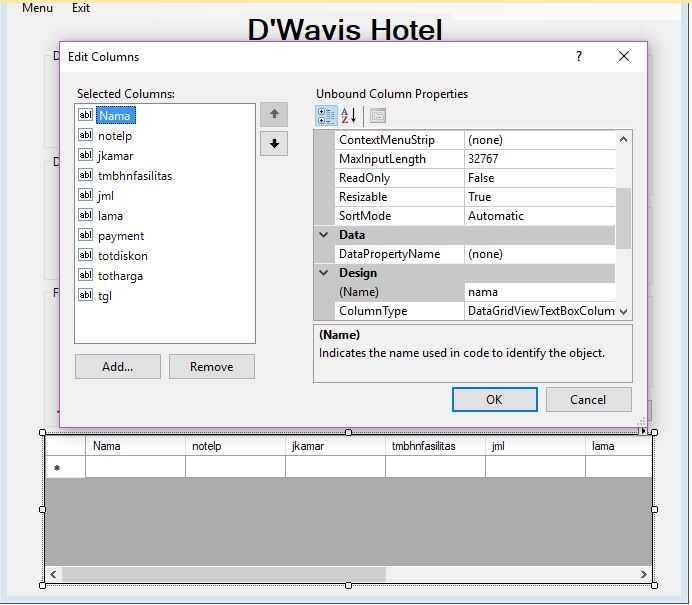Screen dimensions: 692x605
Task: Select the totharga column in list
Action: (x=120, y=276)
